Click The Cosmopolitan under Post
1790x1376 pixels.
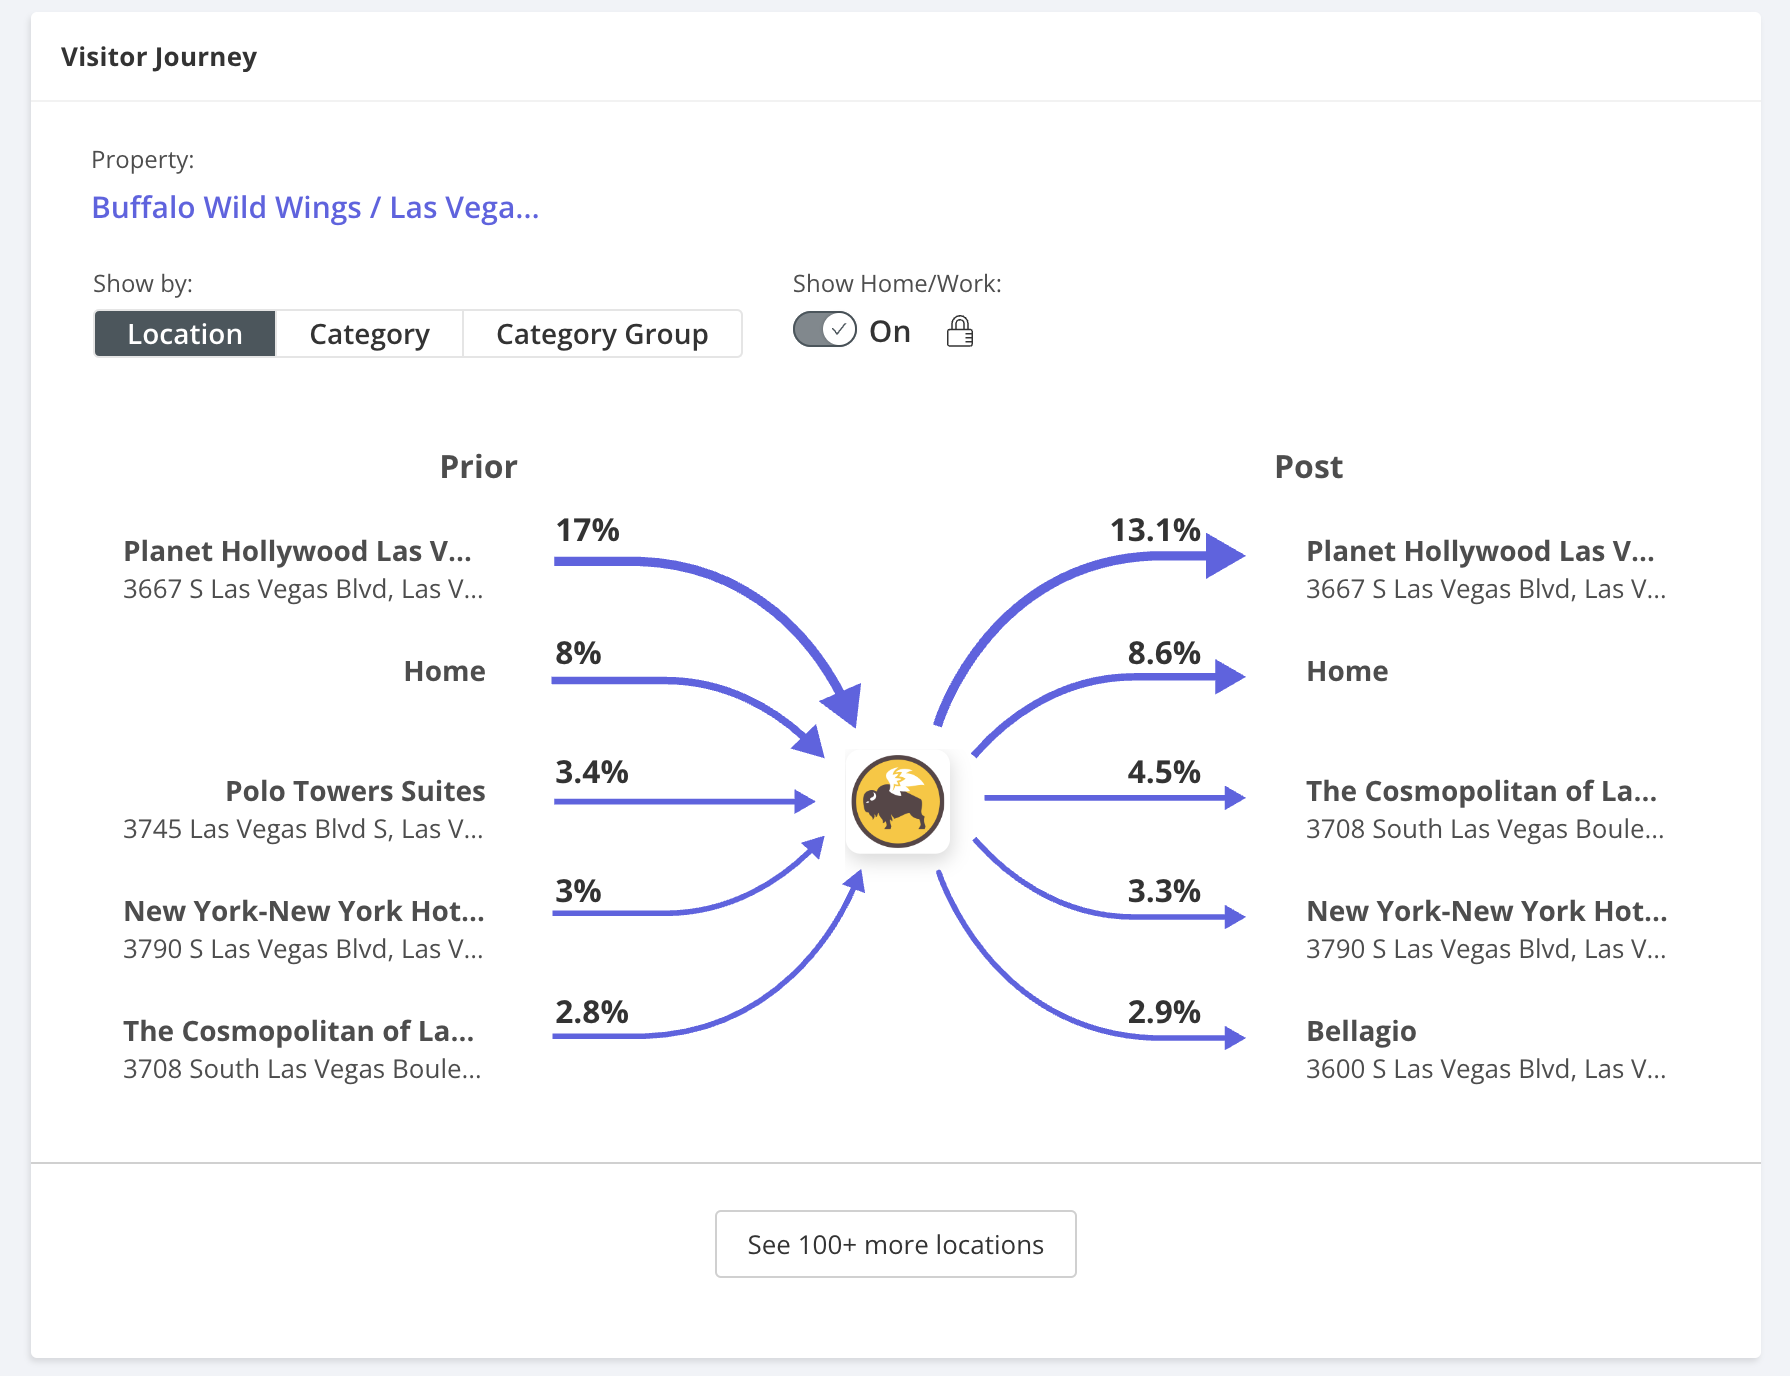click(1481, 791)
